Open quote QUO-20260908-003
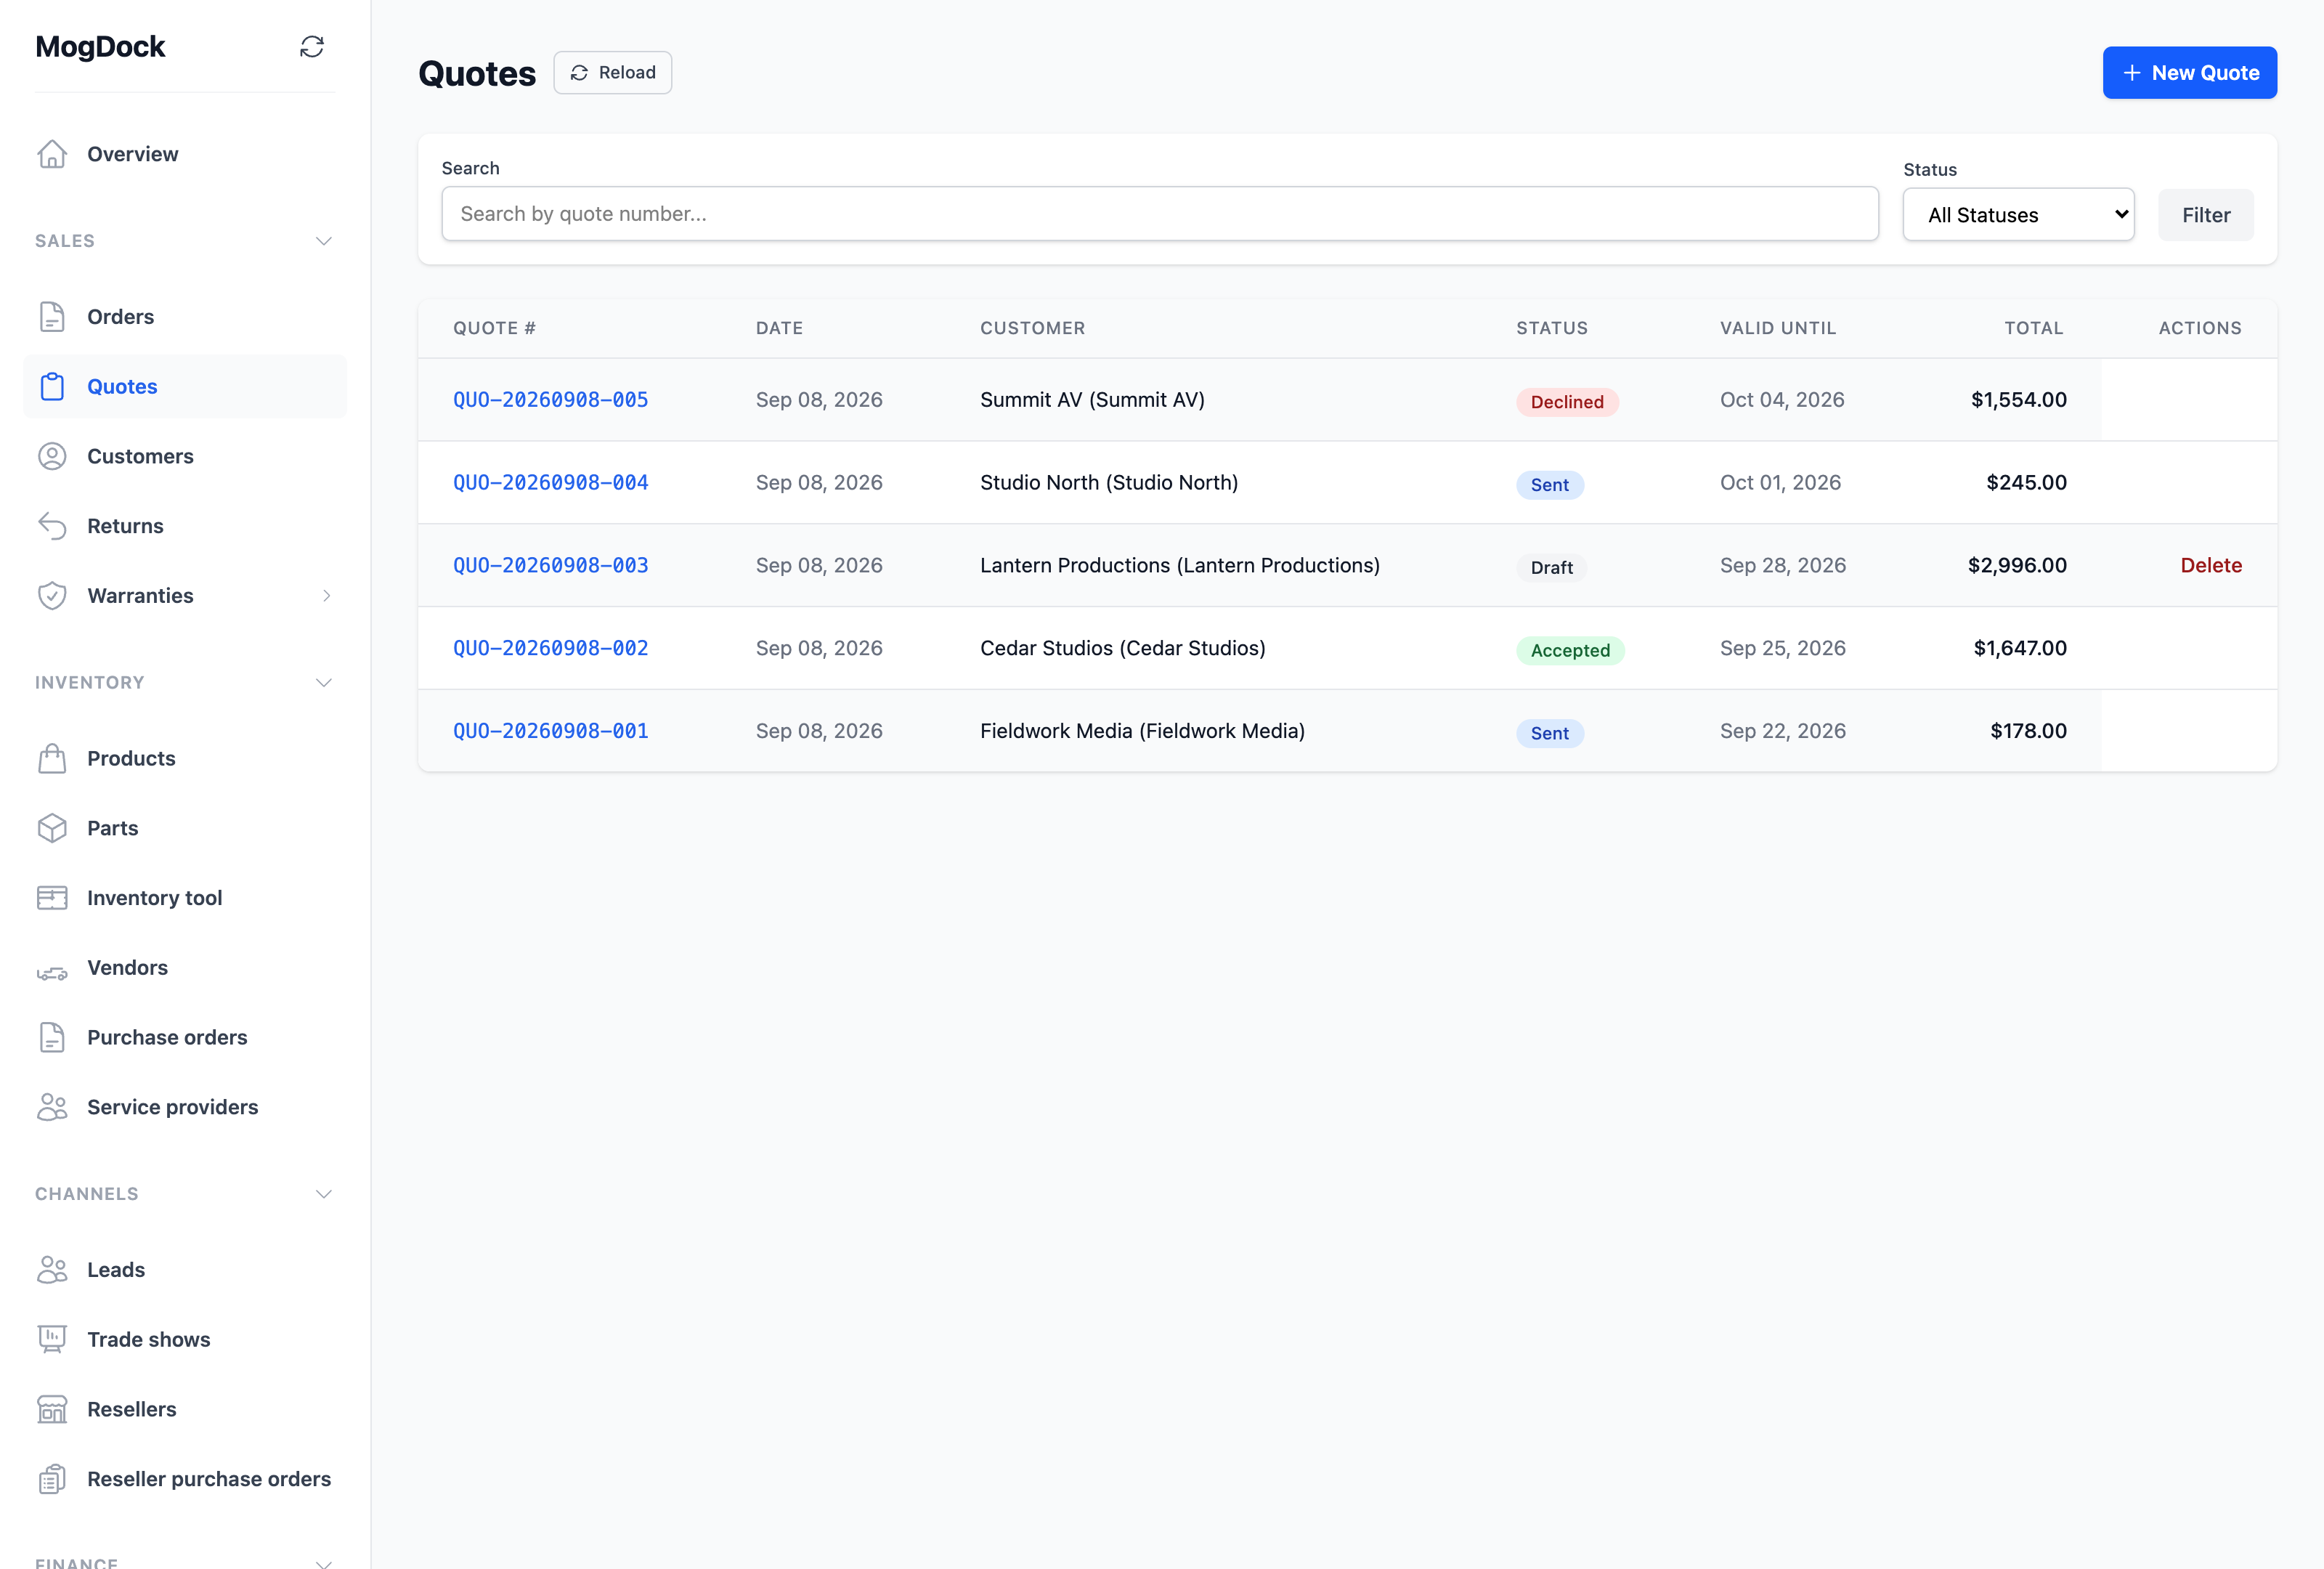The image size is (2324, 1569). 550,565
